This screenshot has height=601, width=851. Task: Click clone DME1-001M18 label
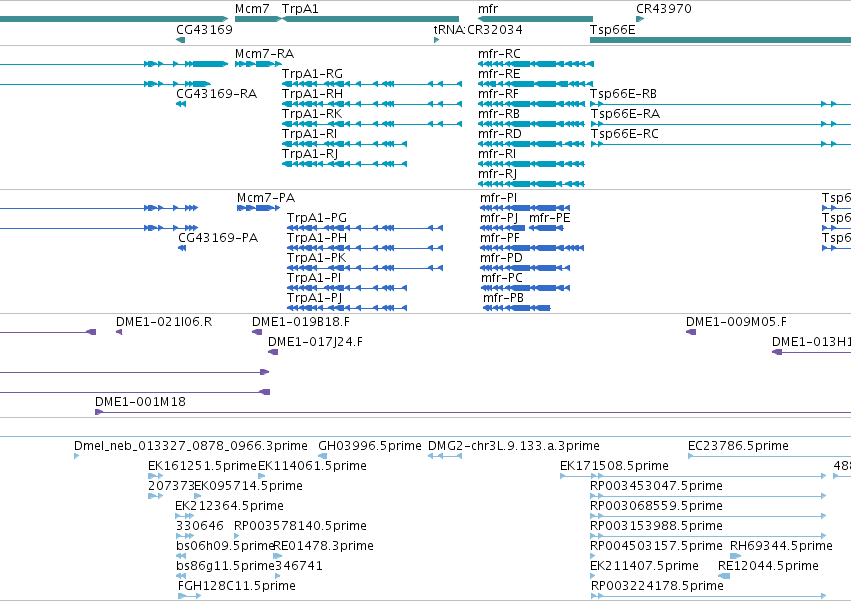[x=141, y=401]
